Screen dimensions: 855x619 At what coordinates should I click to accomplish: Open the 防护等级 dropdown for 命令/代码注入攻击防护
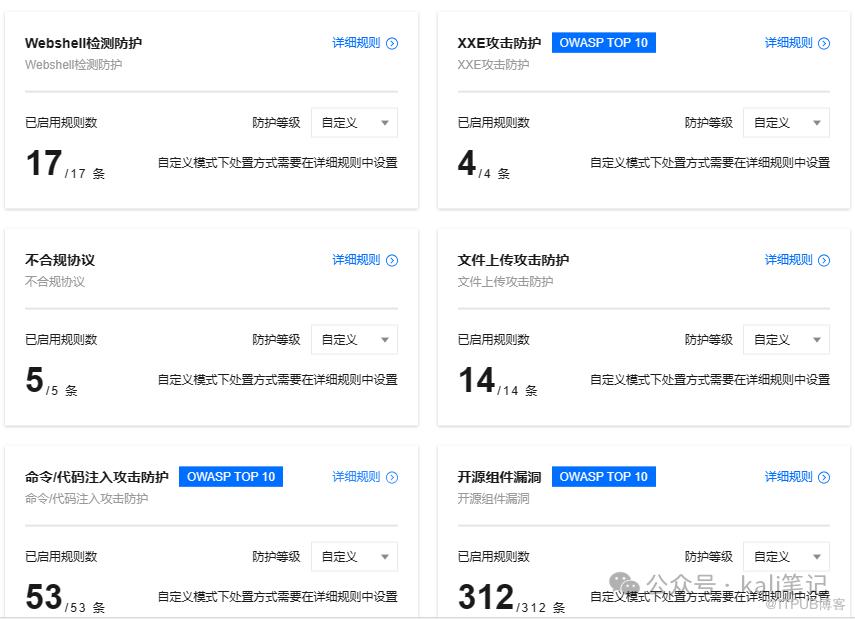point(354,557)
